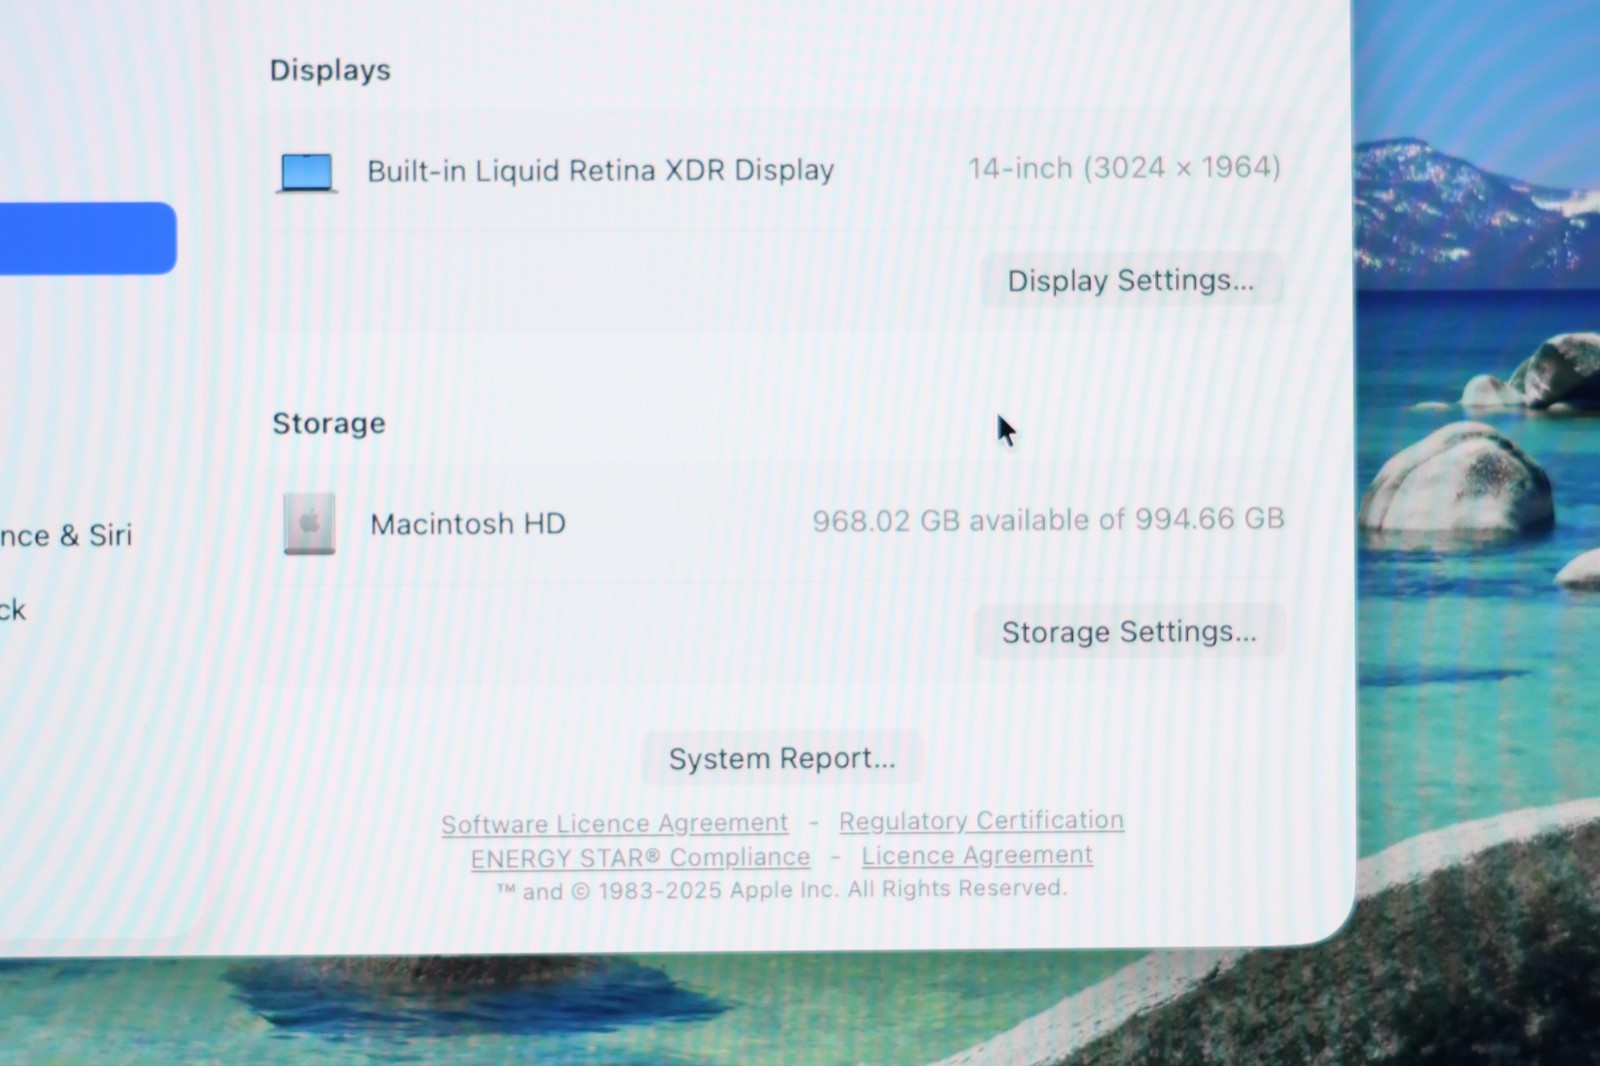Open Storage Settings

(1129, 632)
